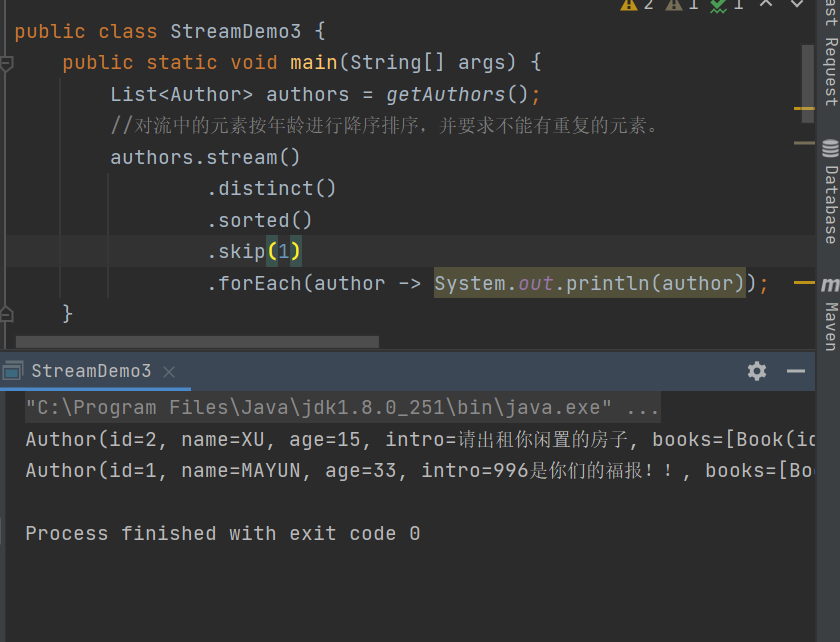Viewport: 840px width, 642px height.
Task: Click the skip(1) argument
Action: (284, 251)
